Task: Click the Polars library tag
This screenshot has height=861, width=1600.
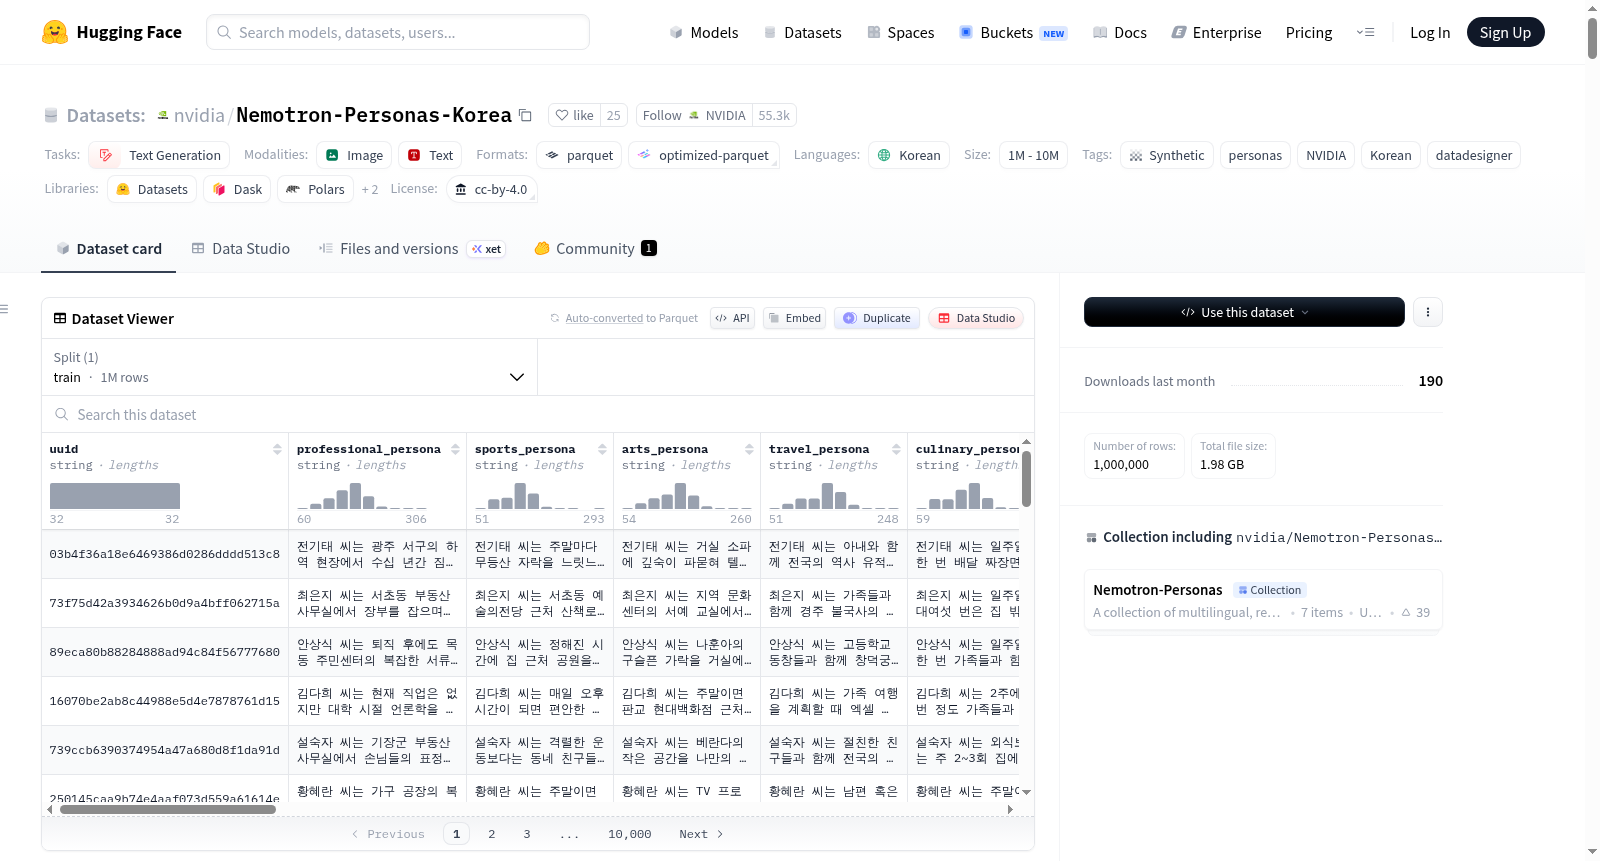Action: 315,189
